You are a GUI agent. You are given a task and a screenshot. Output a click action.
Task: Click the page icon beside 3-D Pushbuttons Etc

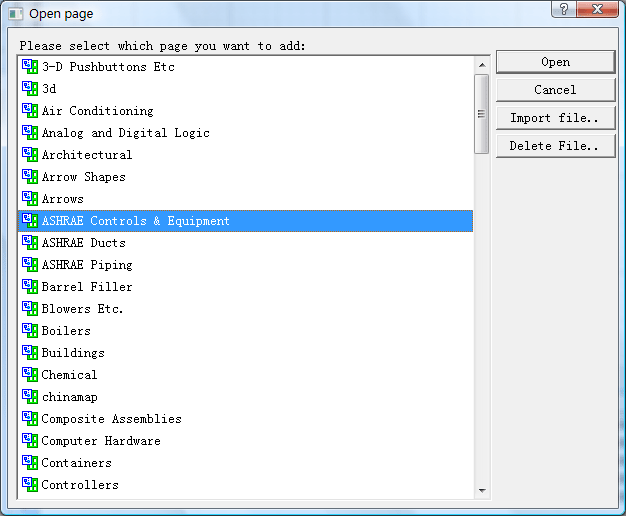tap(30, 66)
